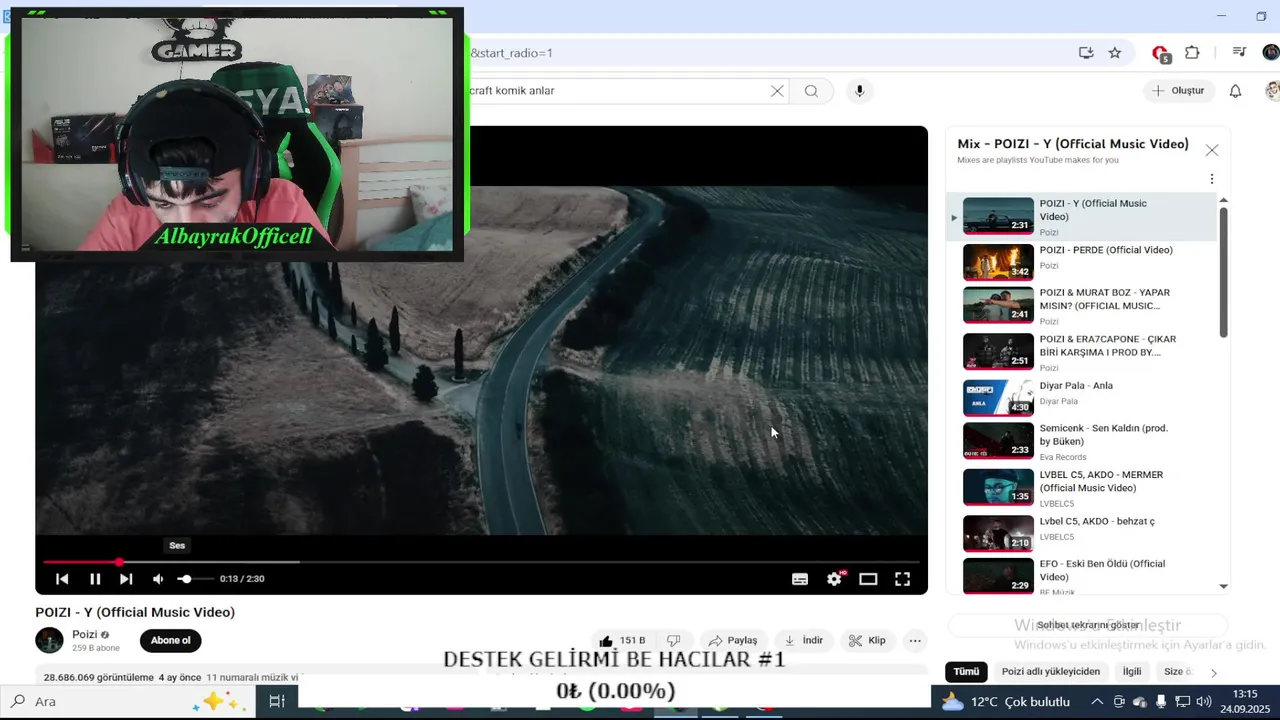Open the Poizi channel avatar
Image resolution: width=1280 pixels, height=720 pixels.
point(49,640)
